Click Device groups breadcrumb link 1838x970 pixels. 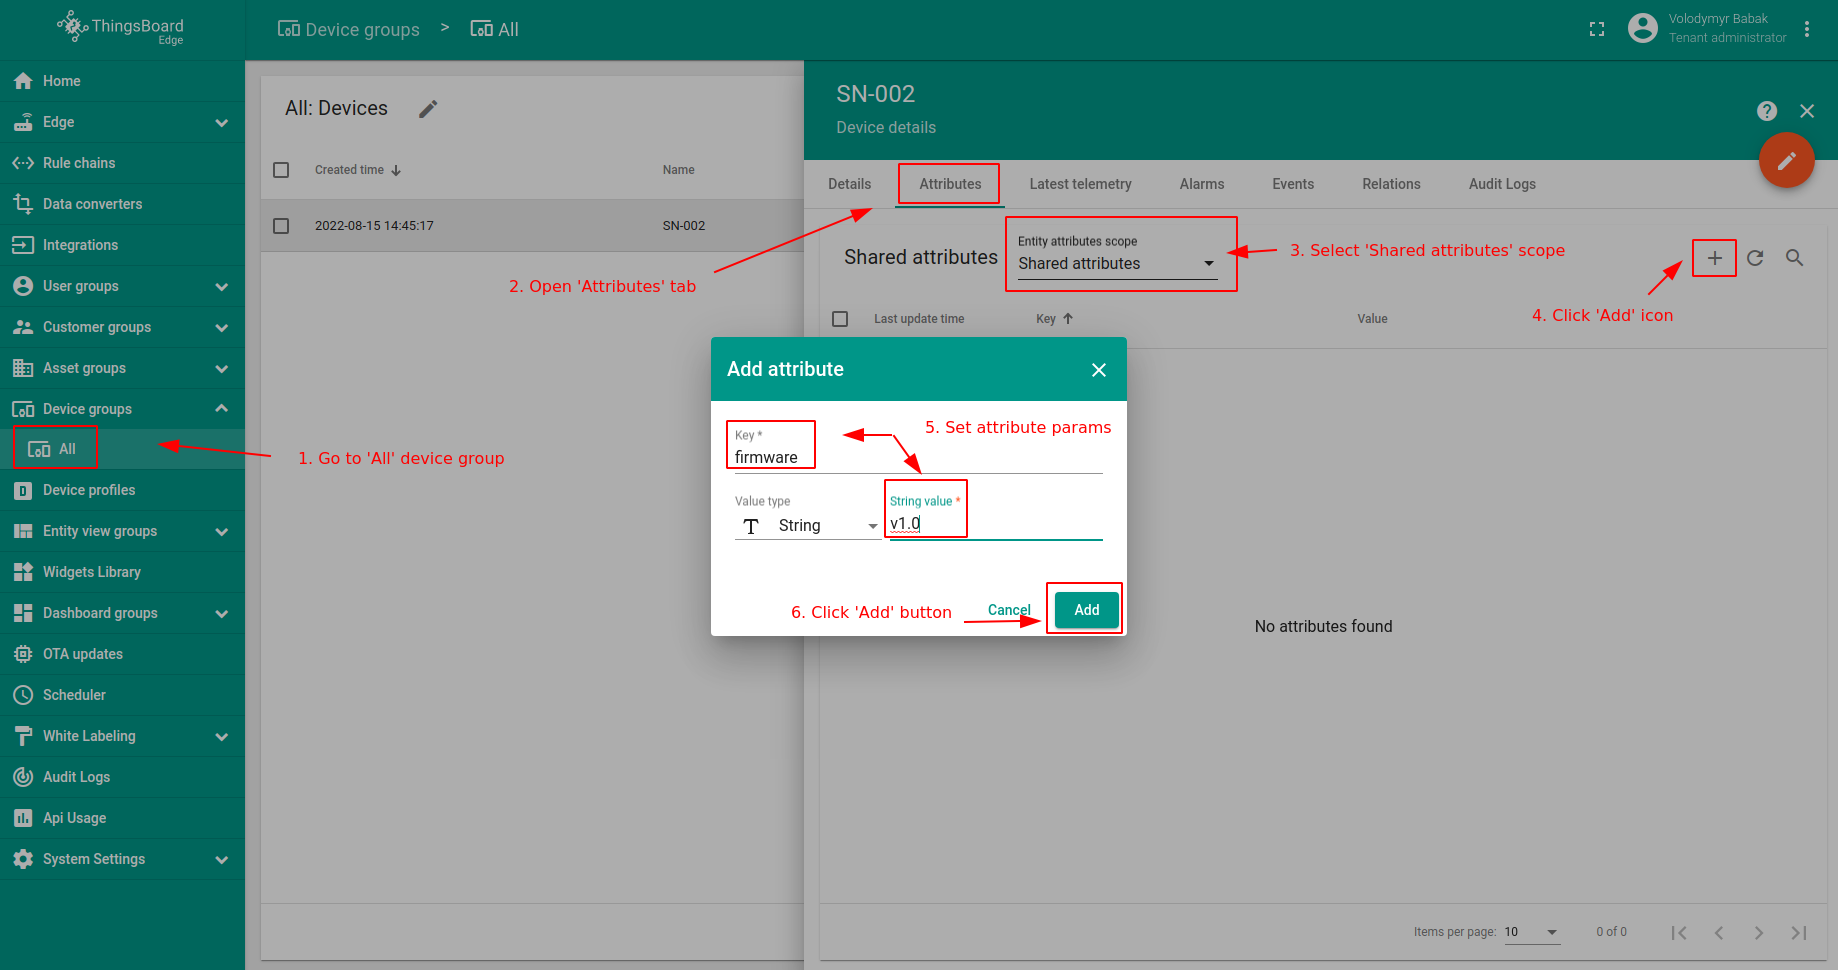(x=349, y=29)
